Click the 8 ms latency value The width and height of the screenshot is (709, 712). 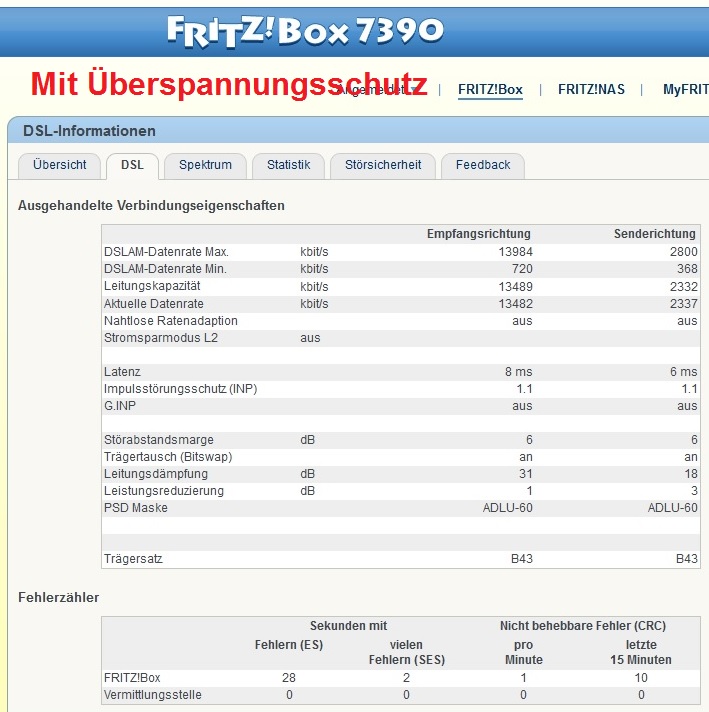click(x=519, y=372)
